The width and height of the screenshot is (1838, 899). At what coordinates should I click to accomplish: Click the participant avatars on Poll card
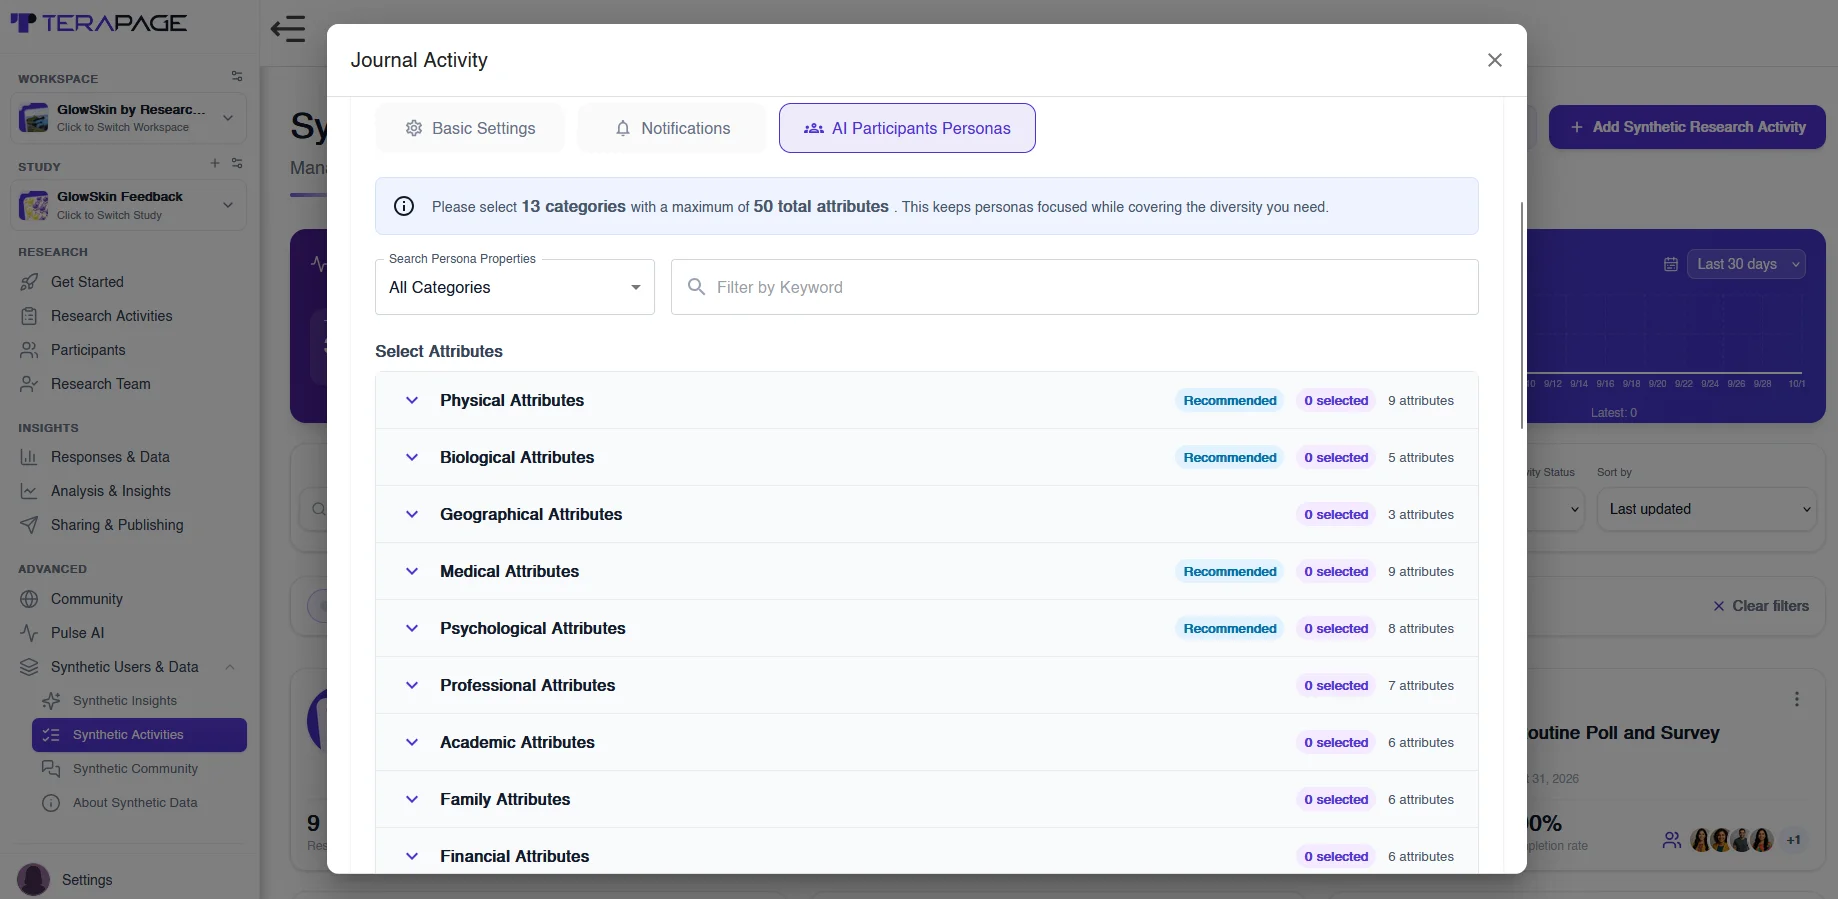1732,840
